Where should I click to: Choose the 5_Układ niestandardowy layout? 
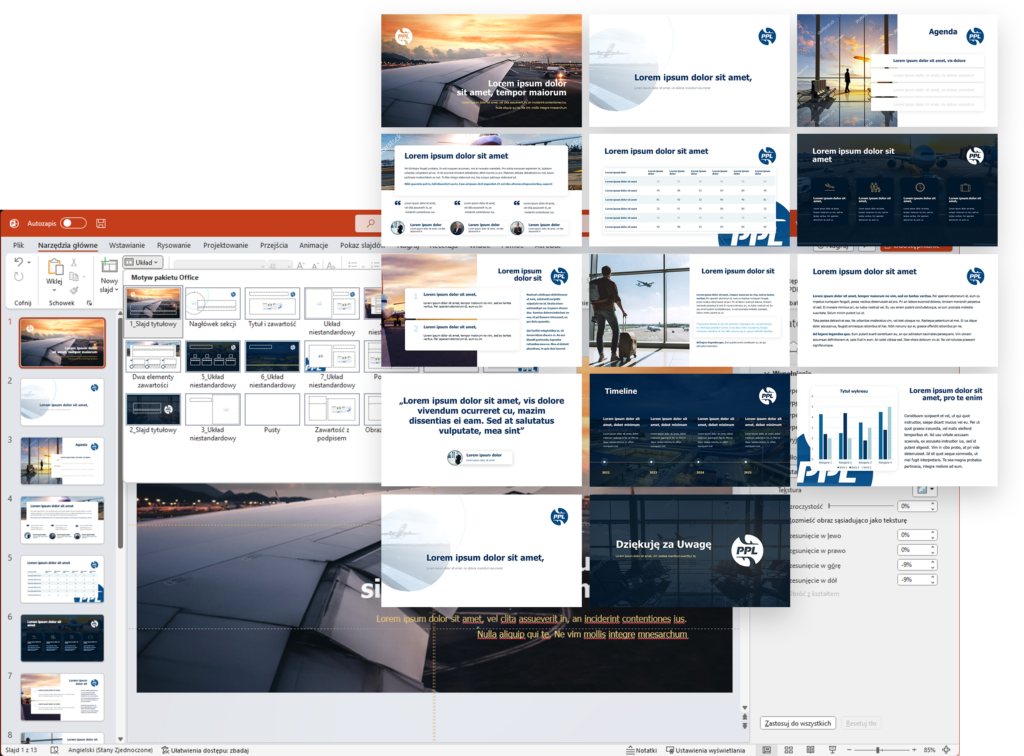(x=212, y=364)
